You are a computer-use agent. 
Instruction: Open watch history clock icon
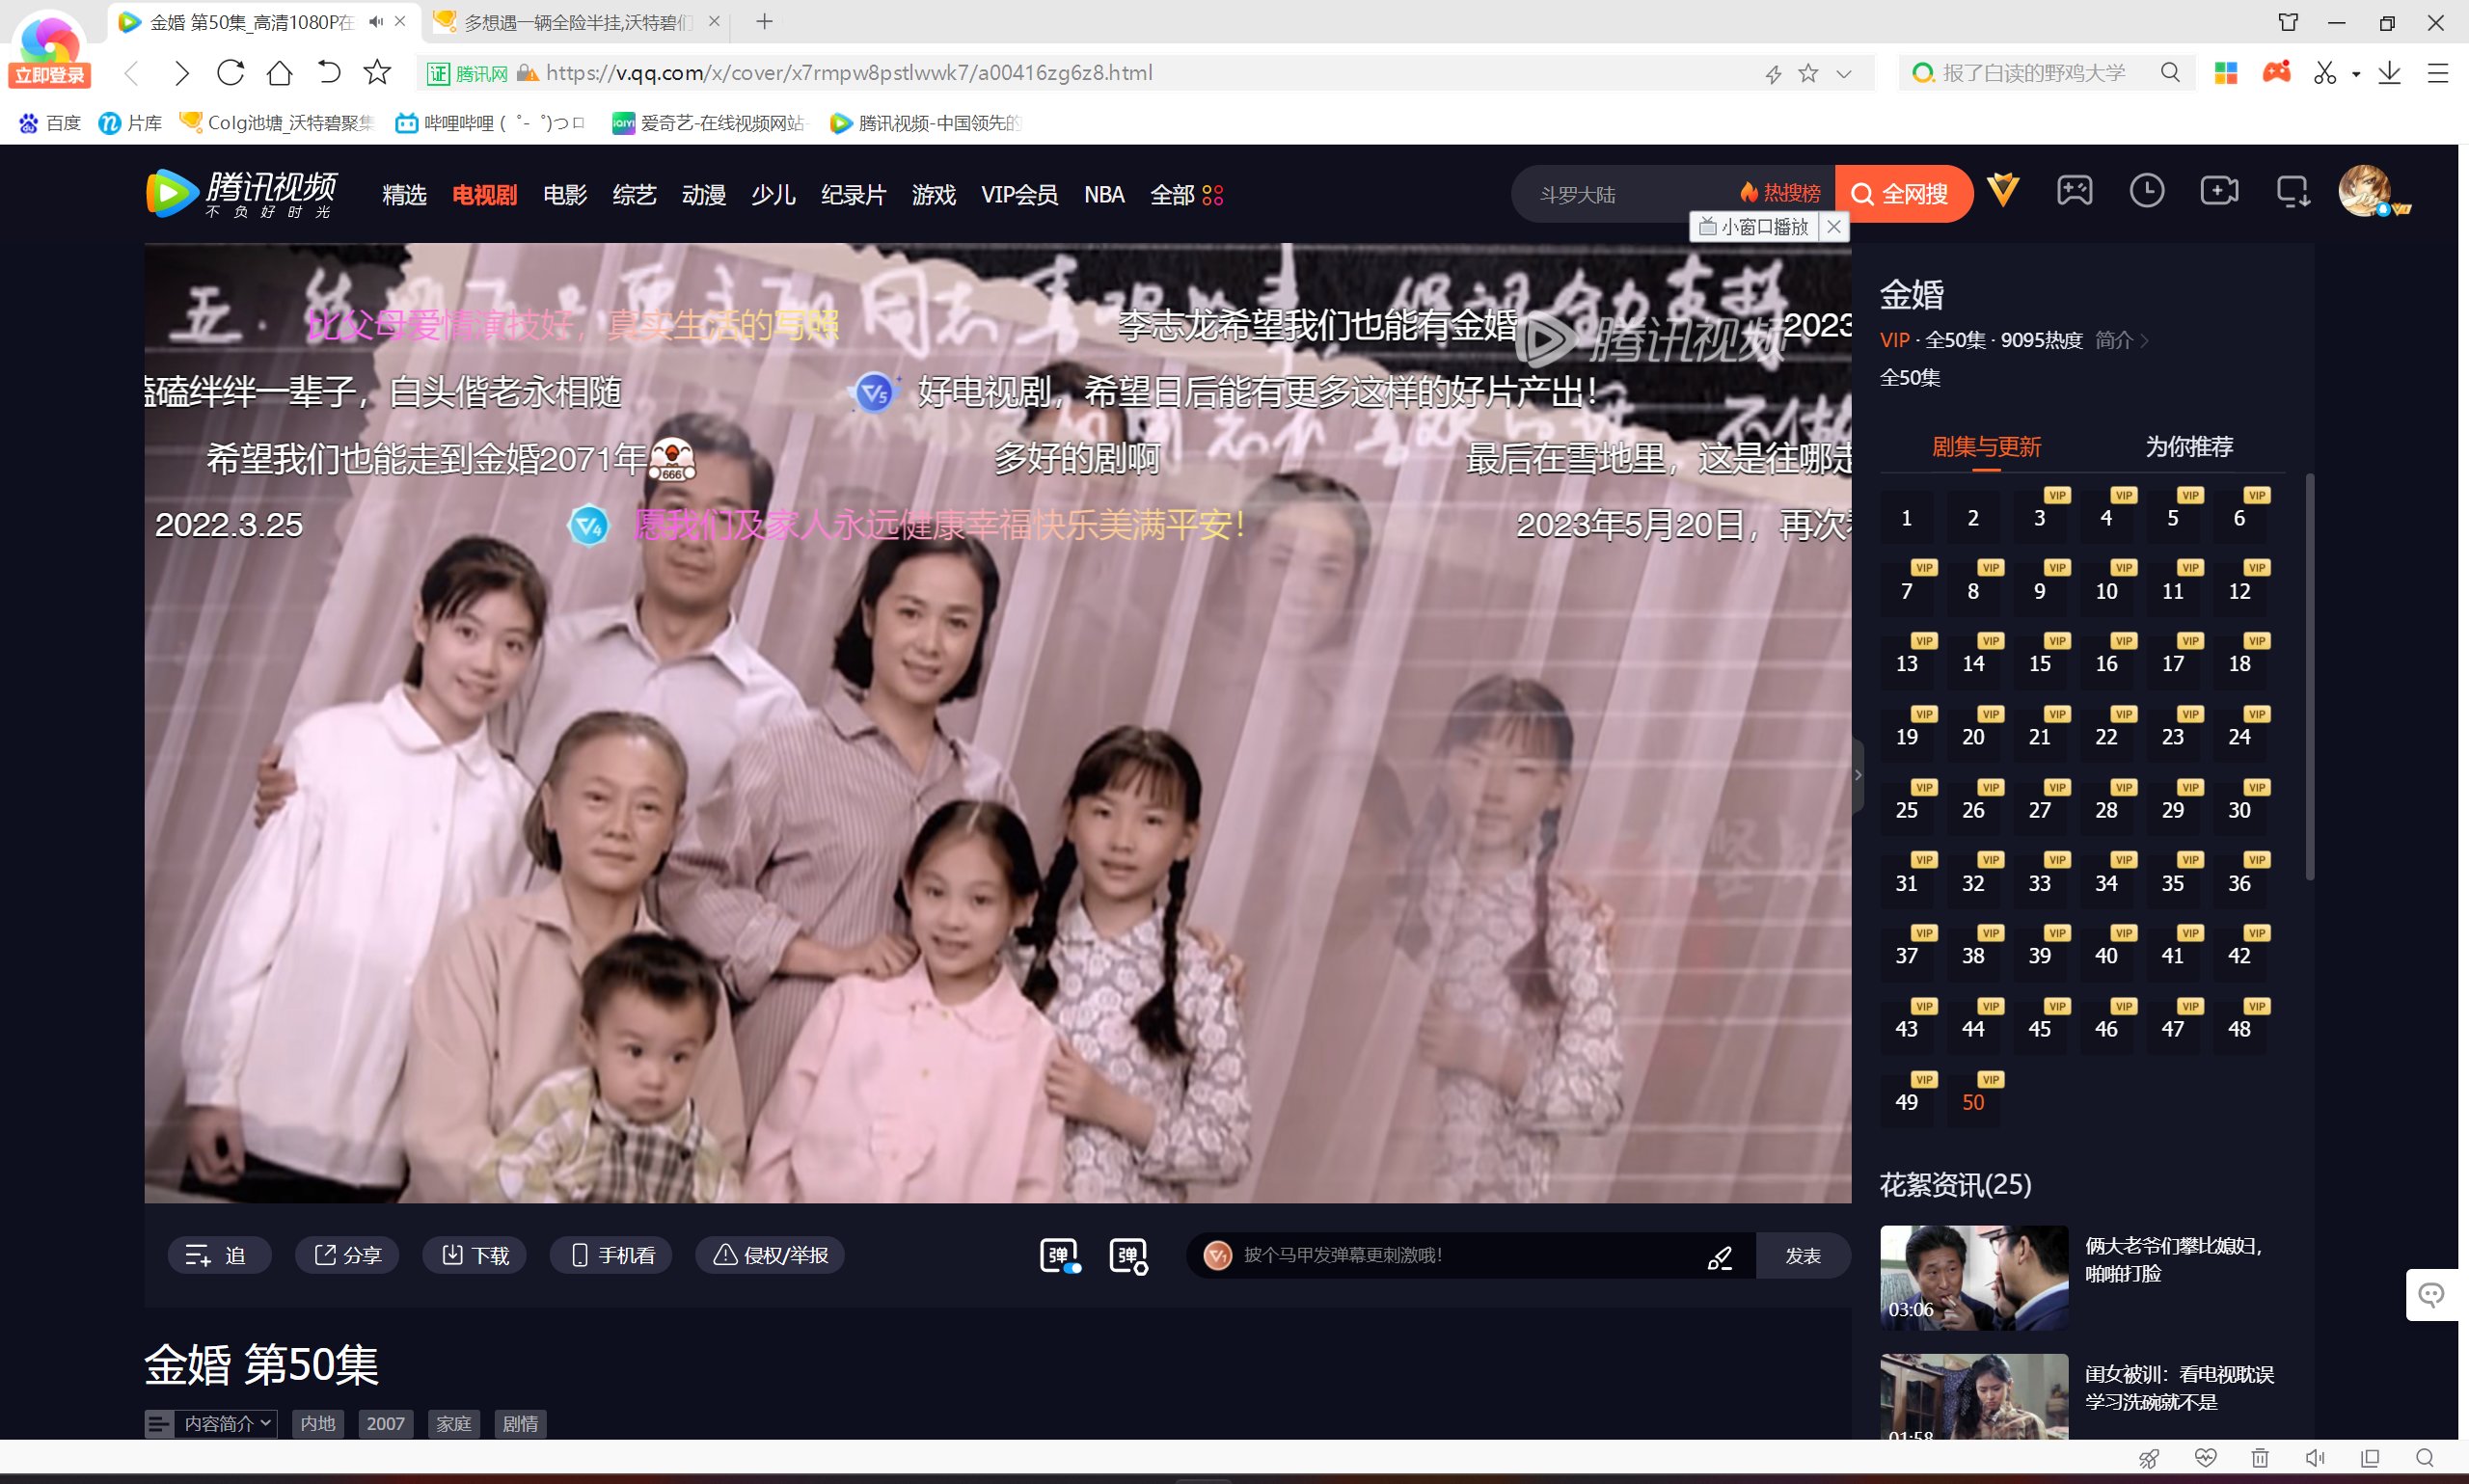pos(2146,190)
